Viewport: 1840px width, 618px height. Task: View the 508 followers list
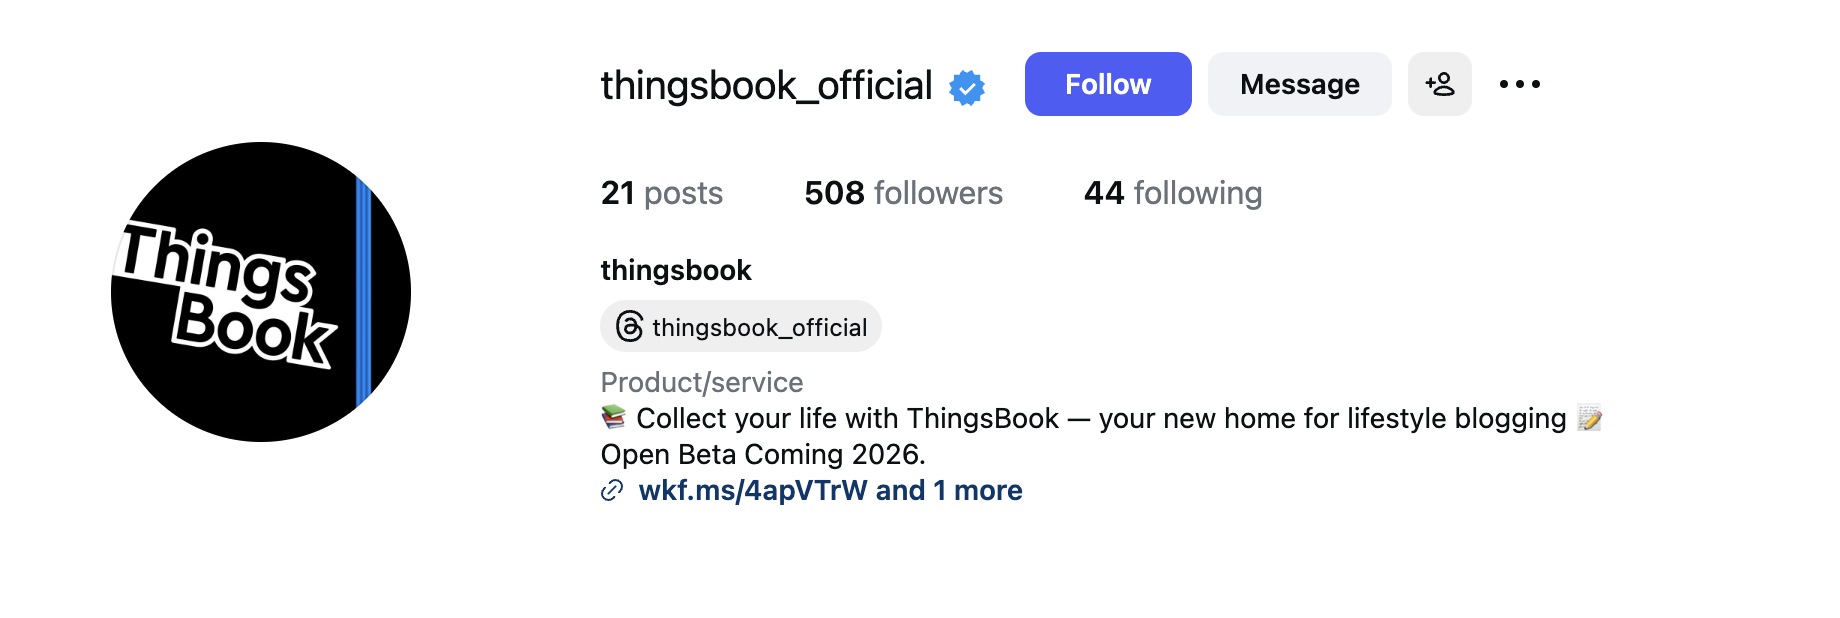click(x=904, y=193)
